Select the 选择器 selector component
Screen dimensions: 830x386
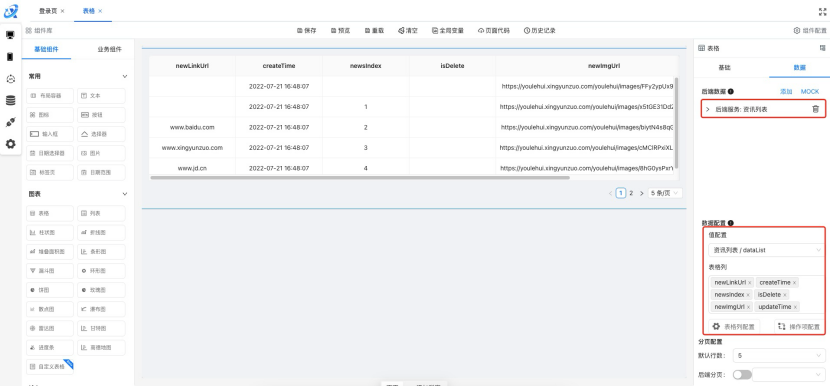tap(101, 134)
